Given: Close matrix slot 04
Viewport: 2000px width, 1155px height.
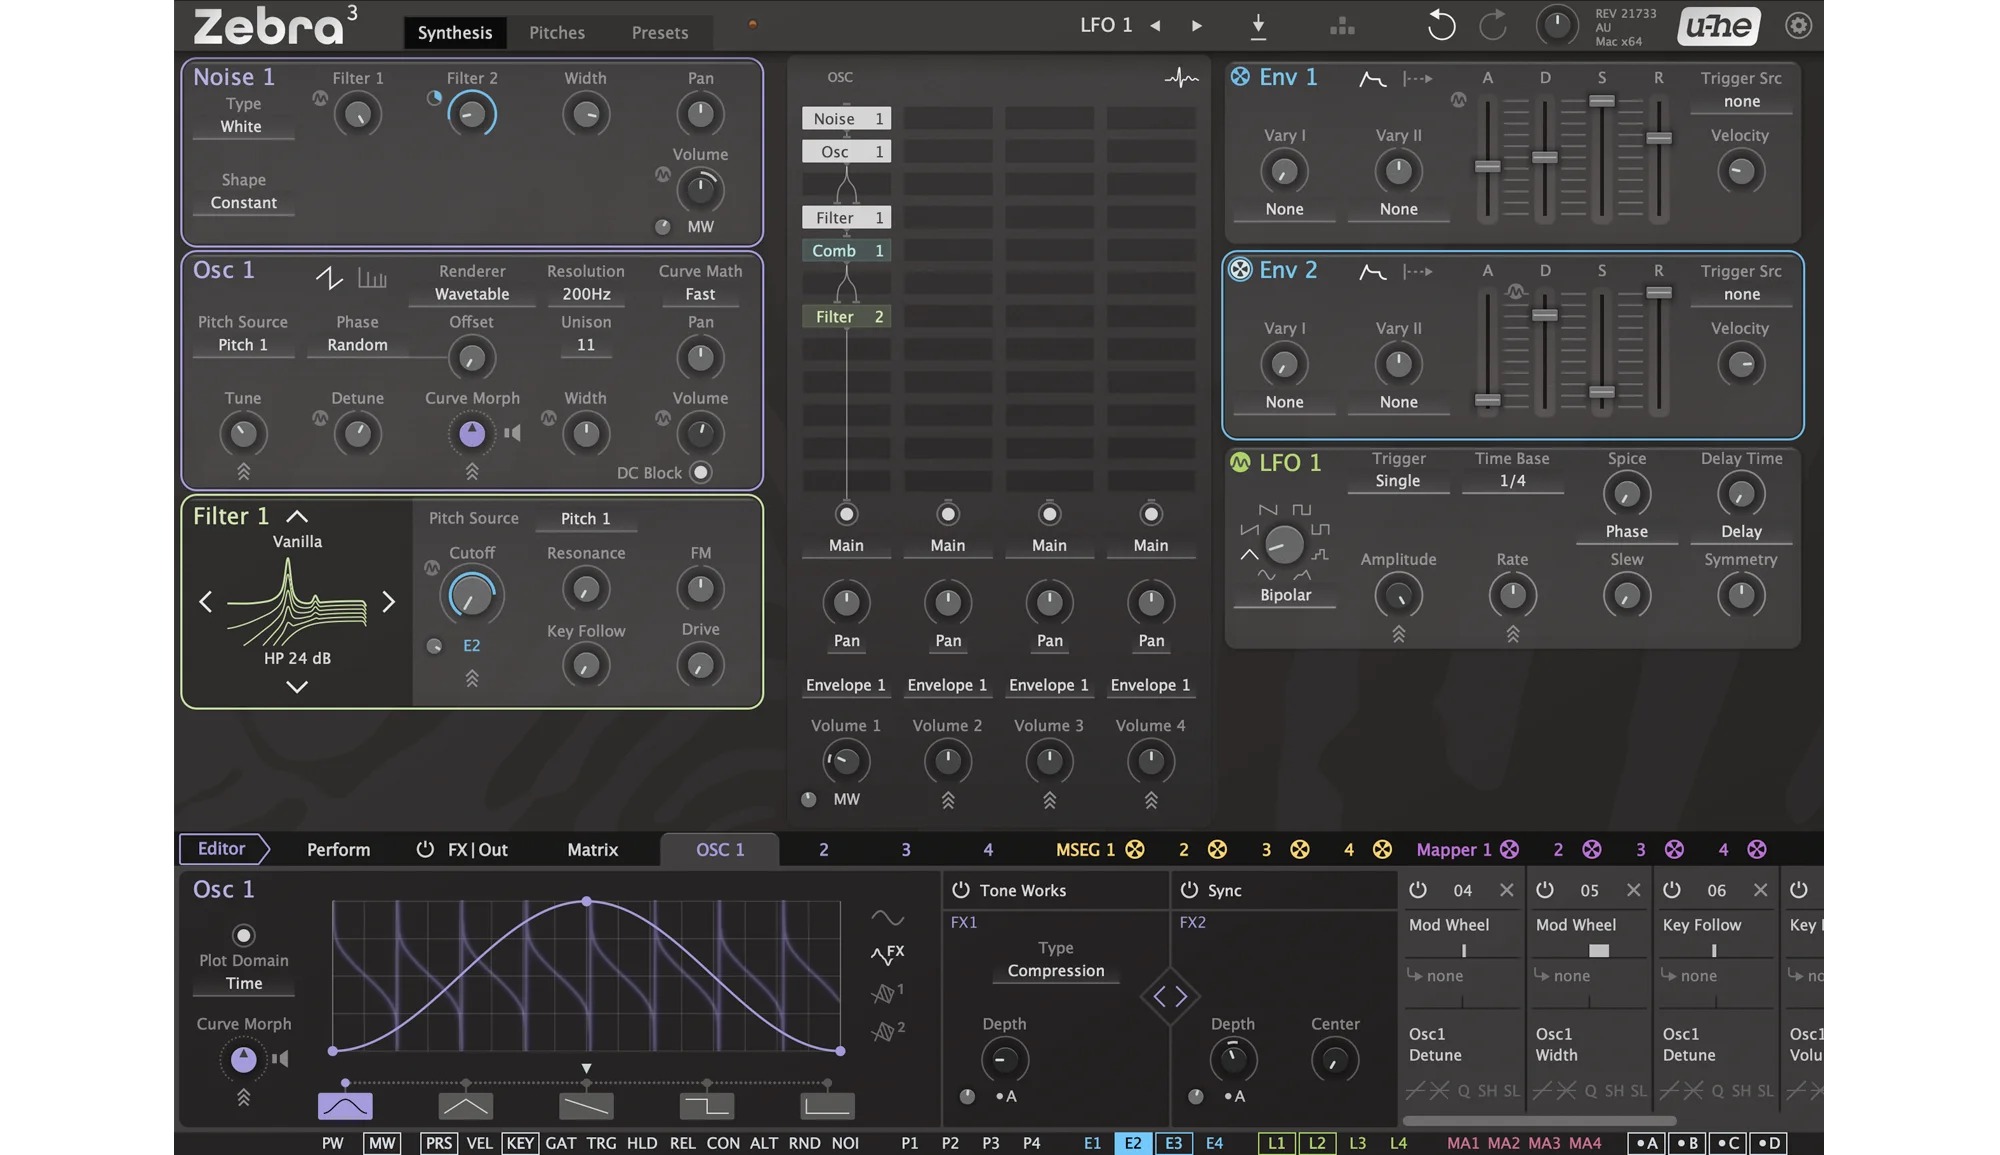Looking at the screenshot, I should pos(1506,890).
